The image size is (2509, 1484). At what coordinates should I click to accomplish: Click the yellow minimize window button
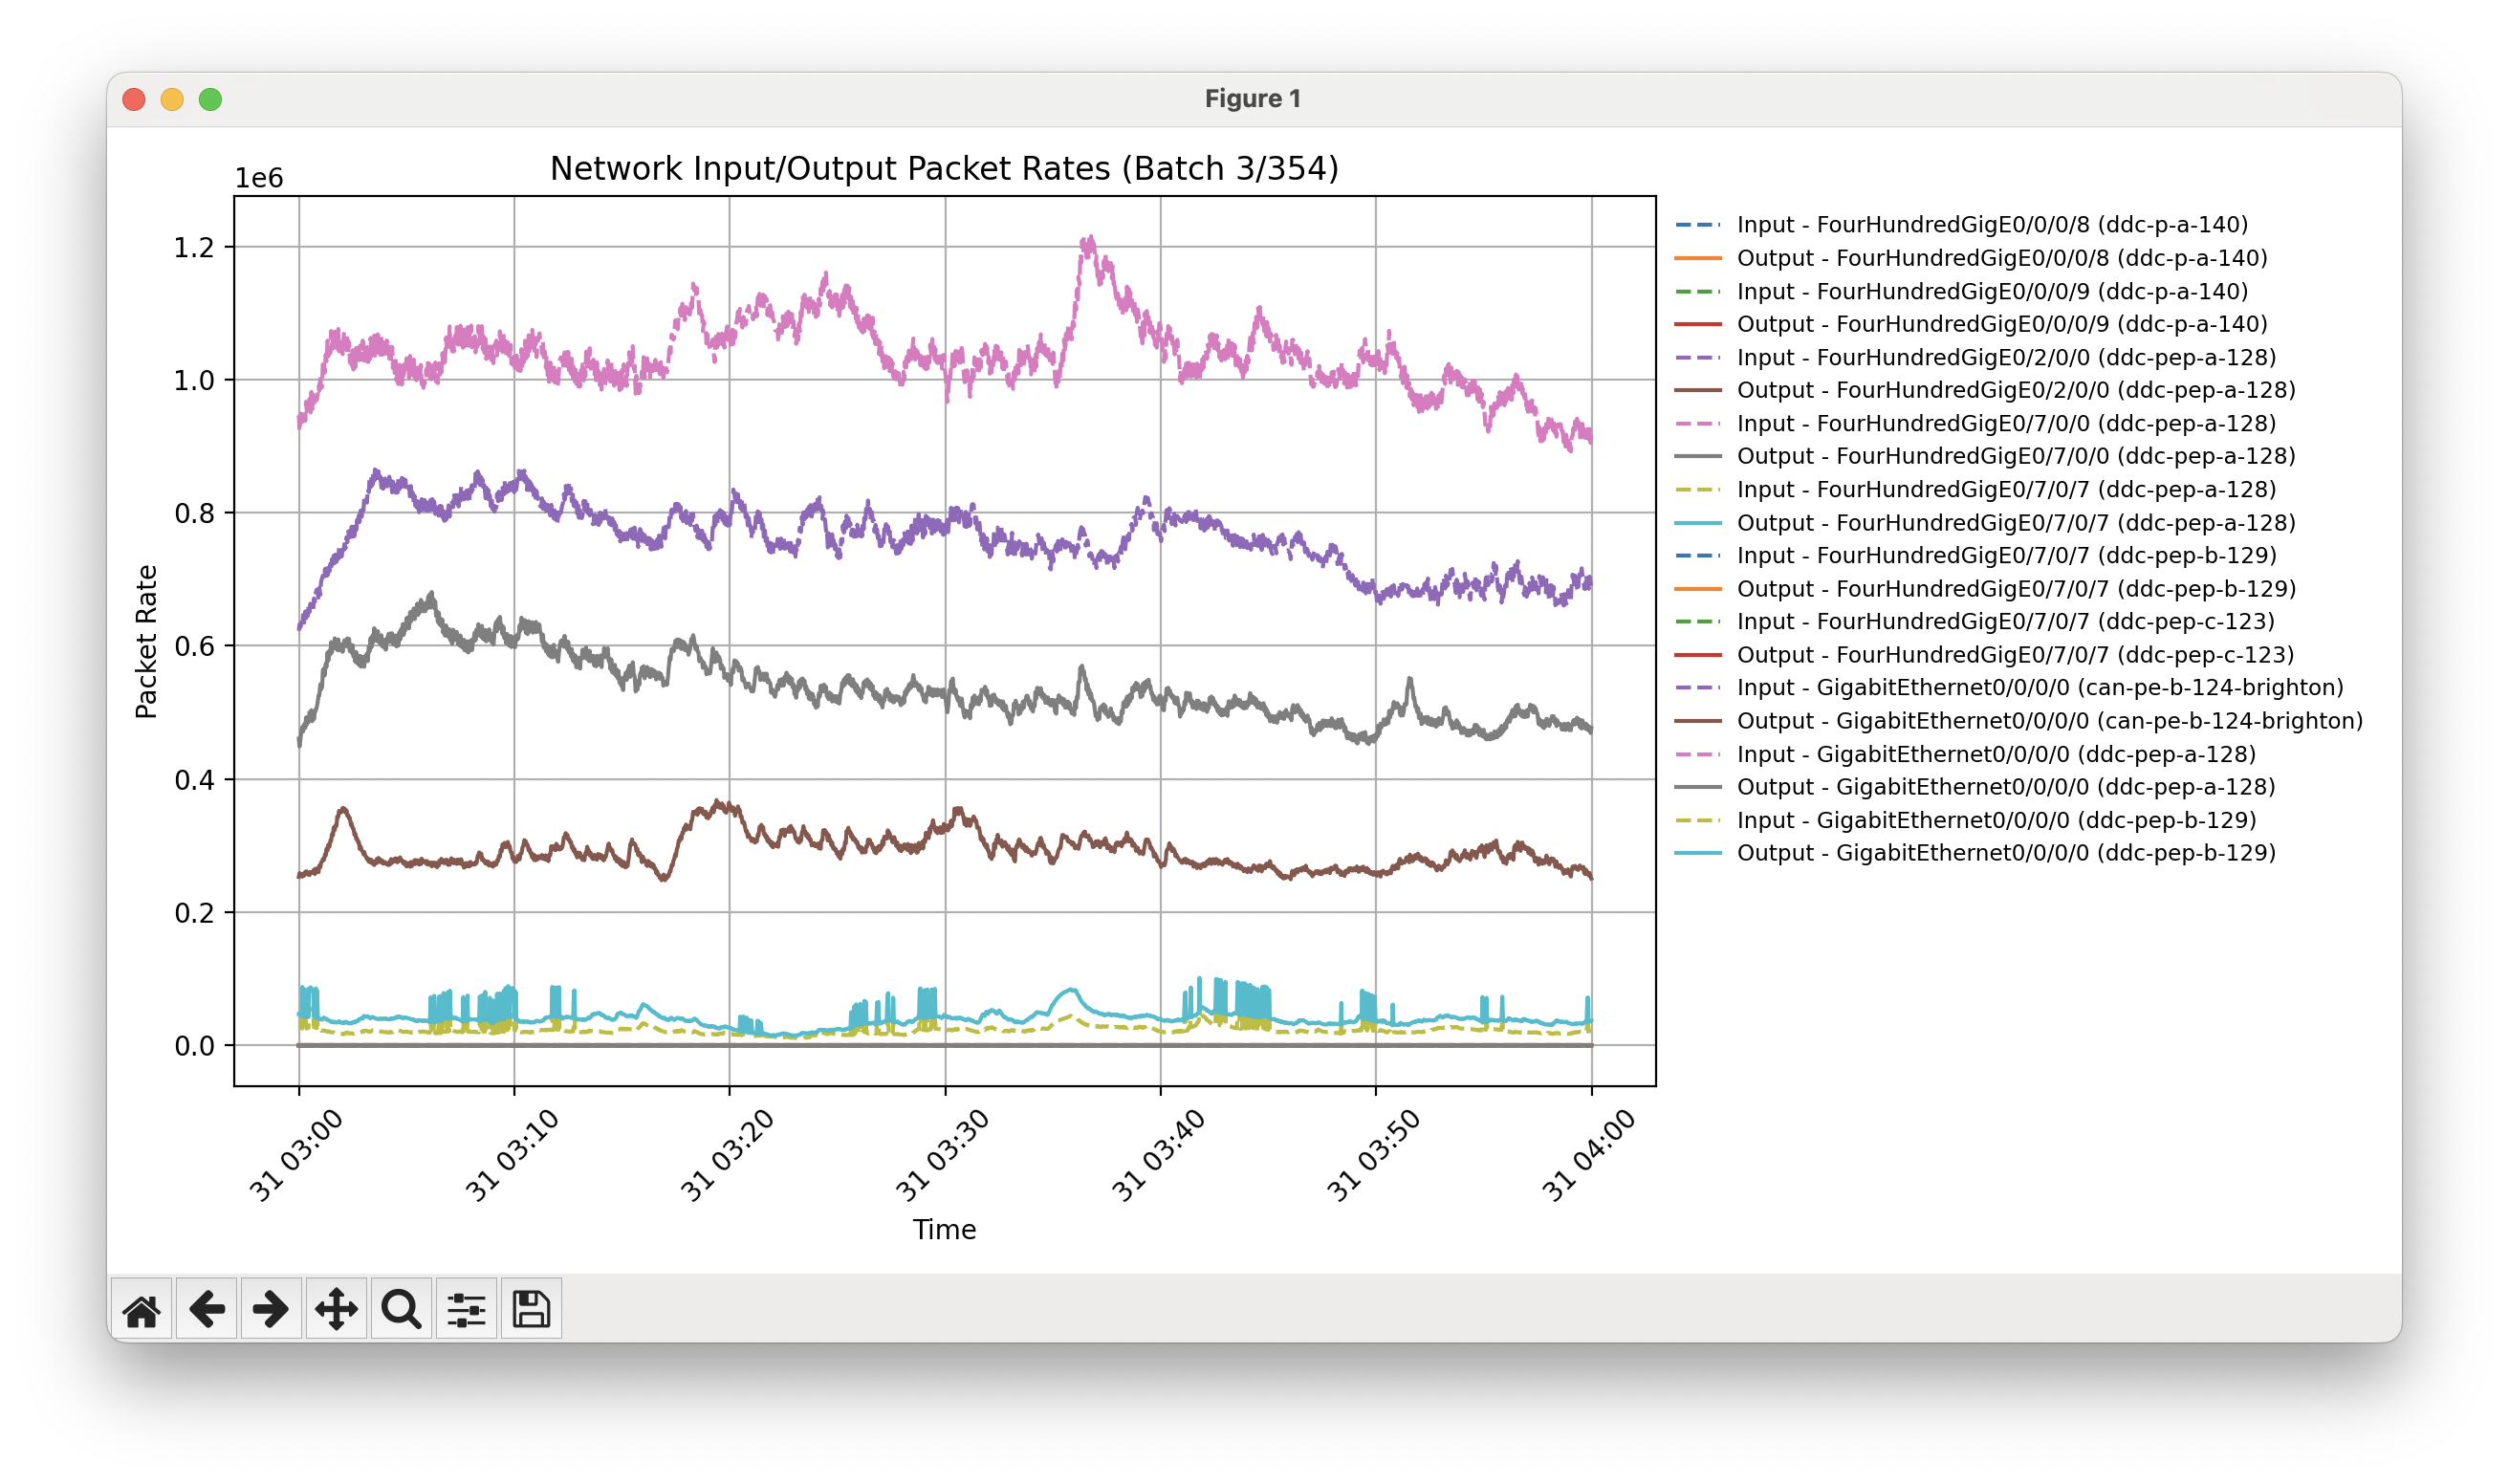pos(172,99)
